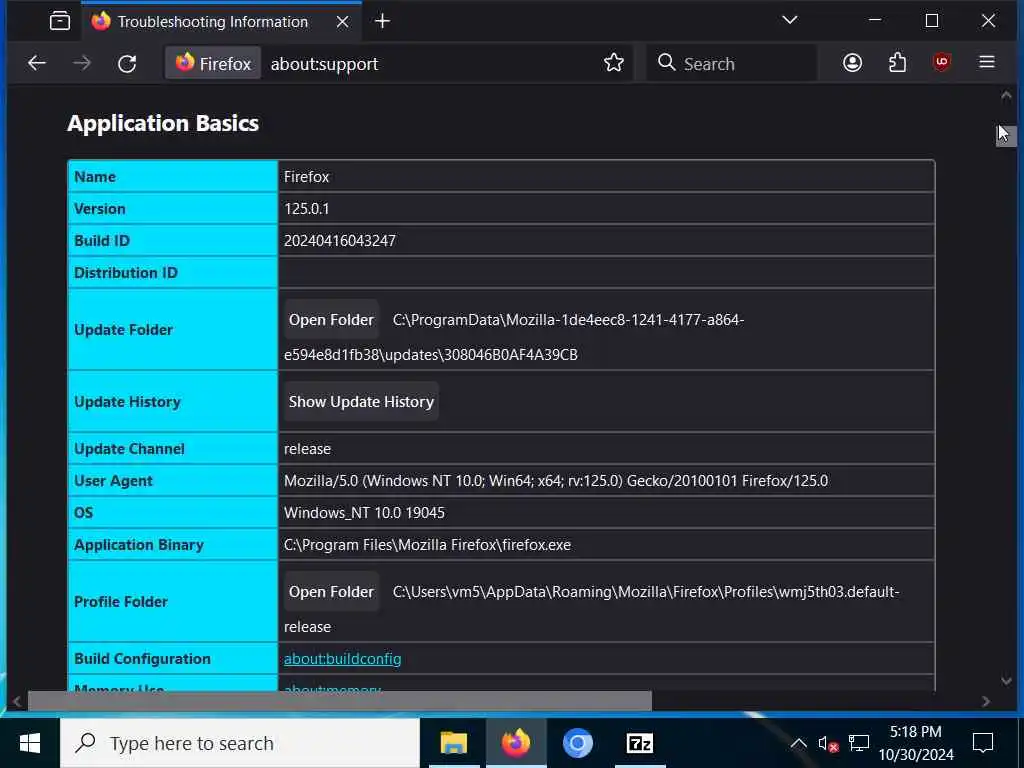Click the scroll right arrow
1024x768 pixels.
coord(985,701)
